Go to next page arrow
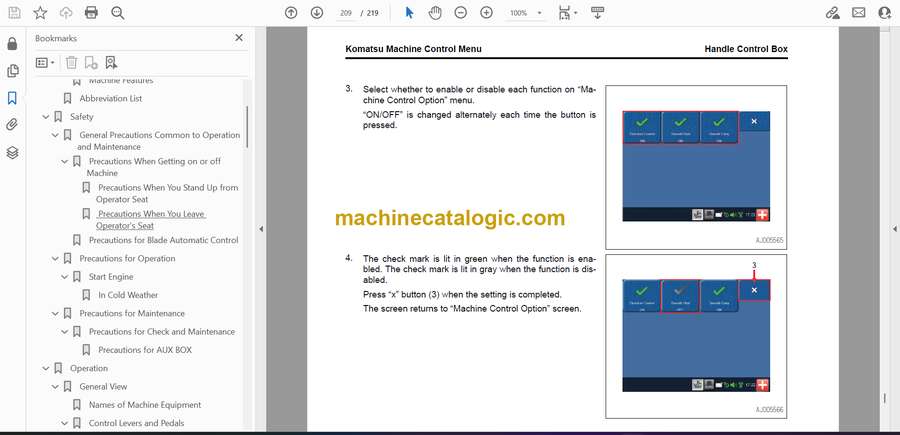Viewport: 900px width, 435px height. (317, 13)
